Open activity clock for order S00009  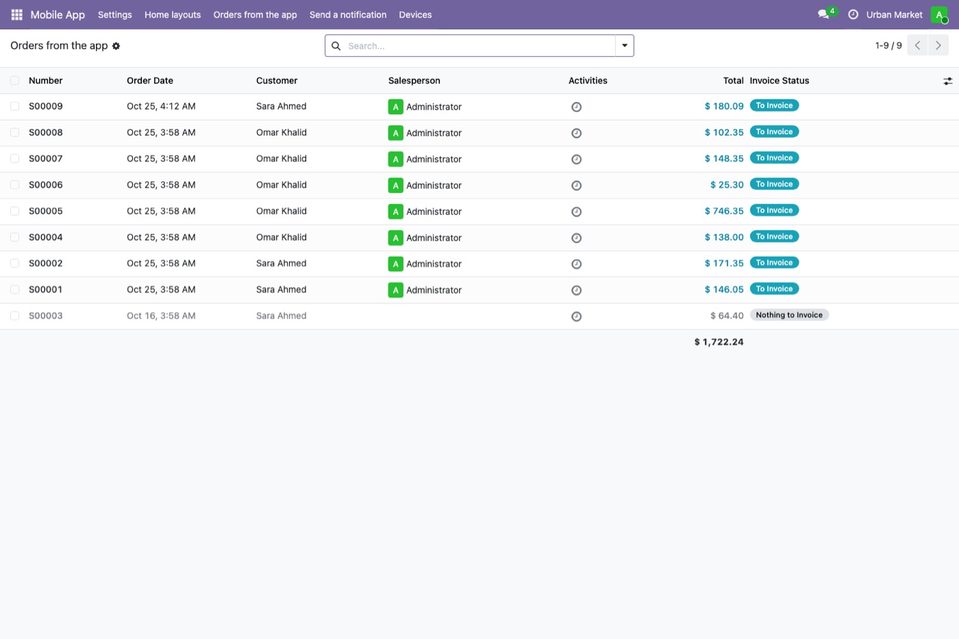(576, 107)
